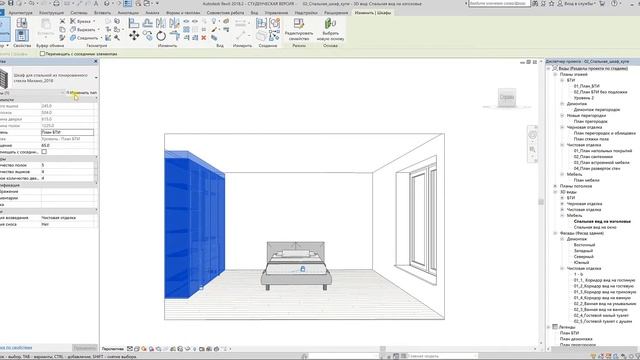This screenshot has height=360, width=640.
Task: Open 01_План БТИ in project browser
Action: tap(587, 86)
